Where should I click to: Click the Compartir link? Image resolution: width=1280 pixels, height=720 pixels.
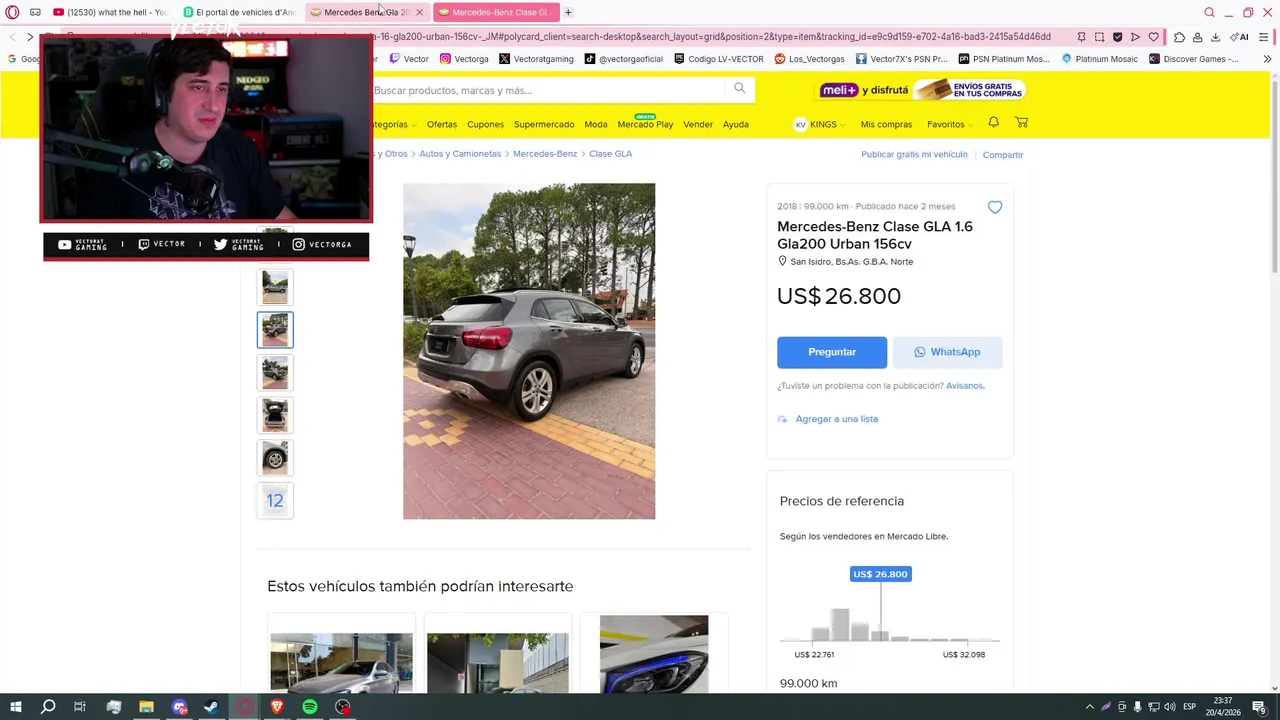coord(1003,155)
